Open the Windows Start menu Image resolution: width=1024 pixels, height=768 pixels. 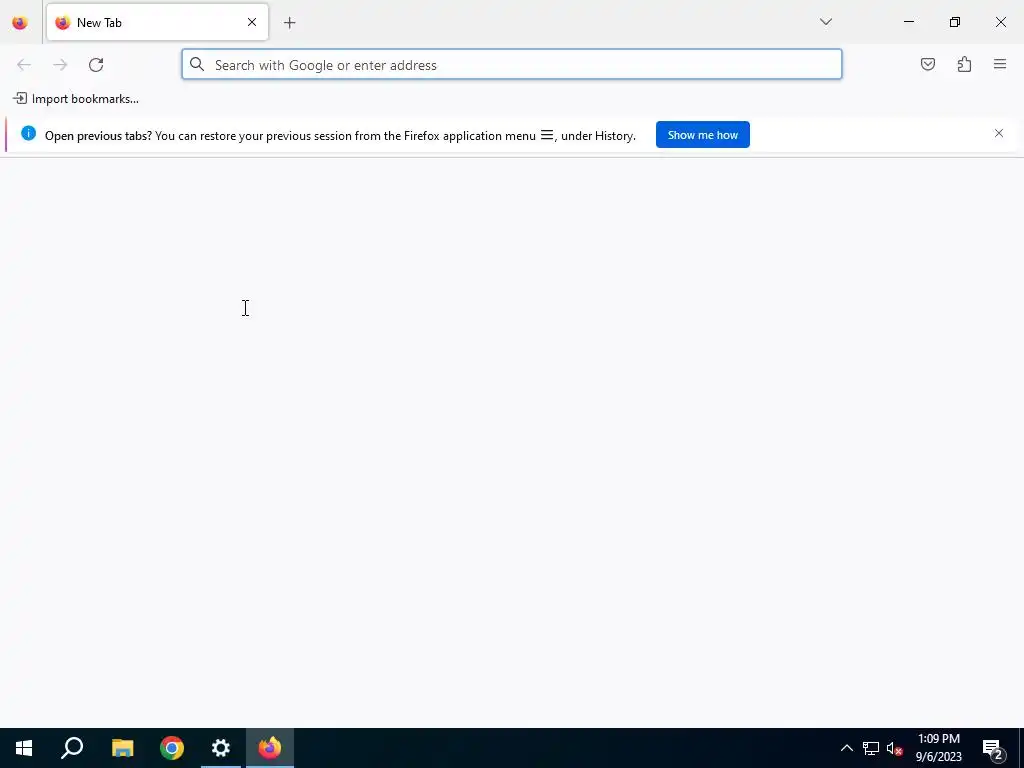pos(24,748)
